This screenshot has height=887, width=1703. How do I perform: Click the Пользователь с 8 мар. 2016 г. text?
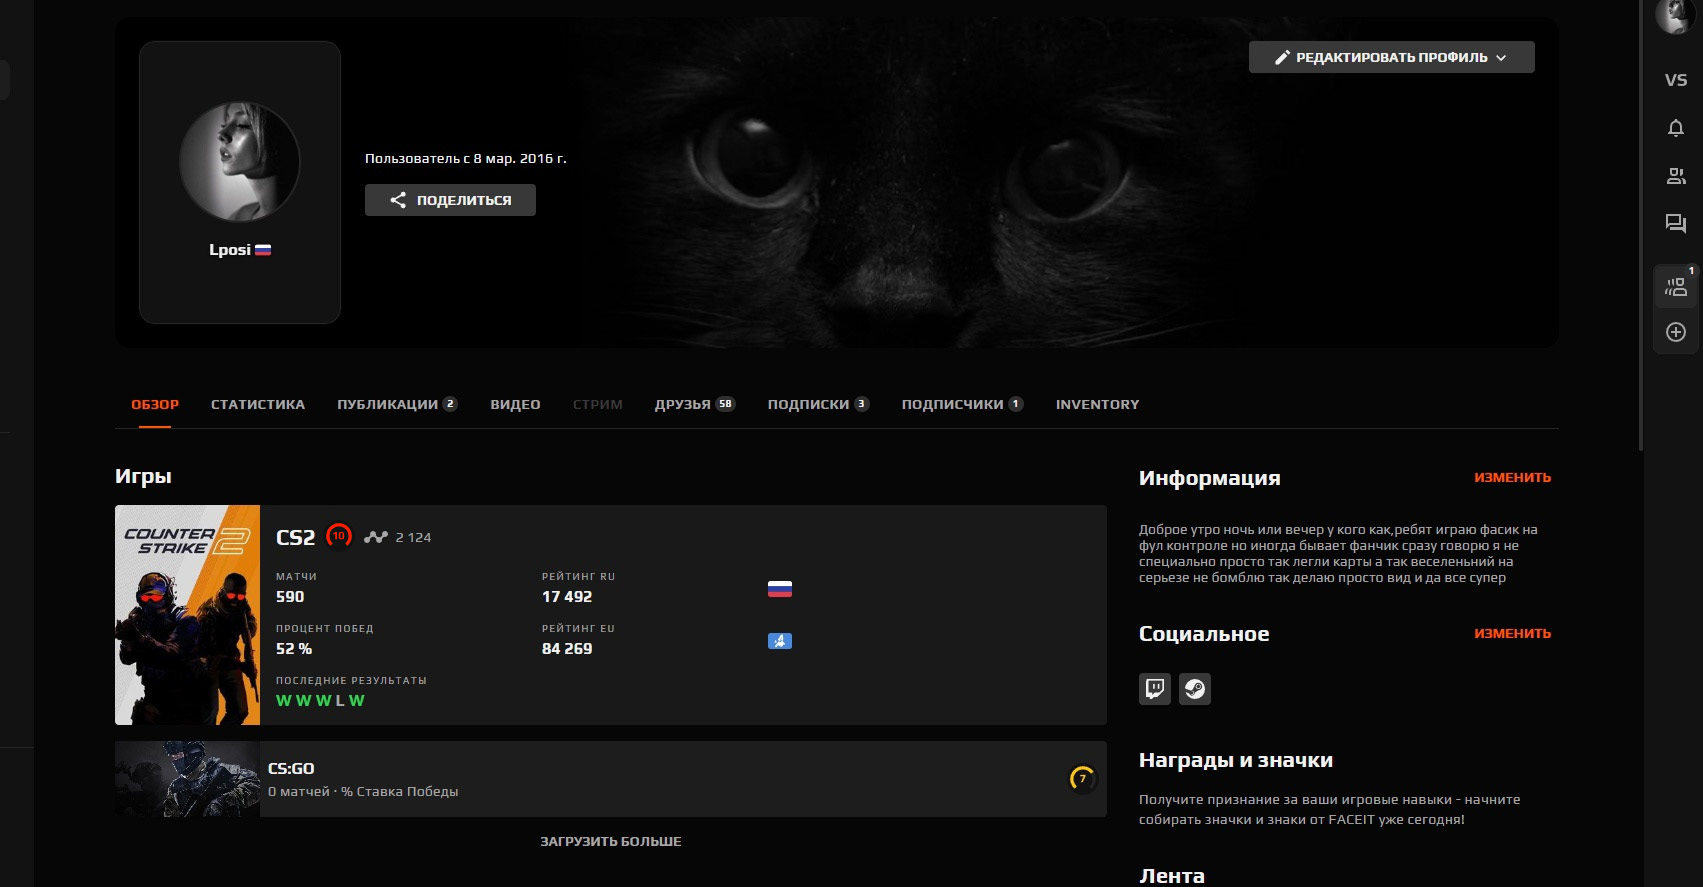pyautogui.click(x=466, y=159)
